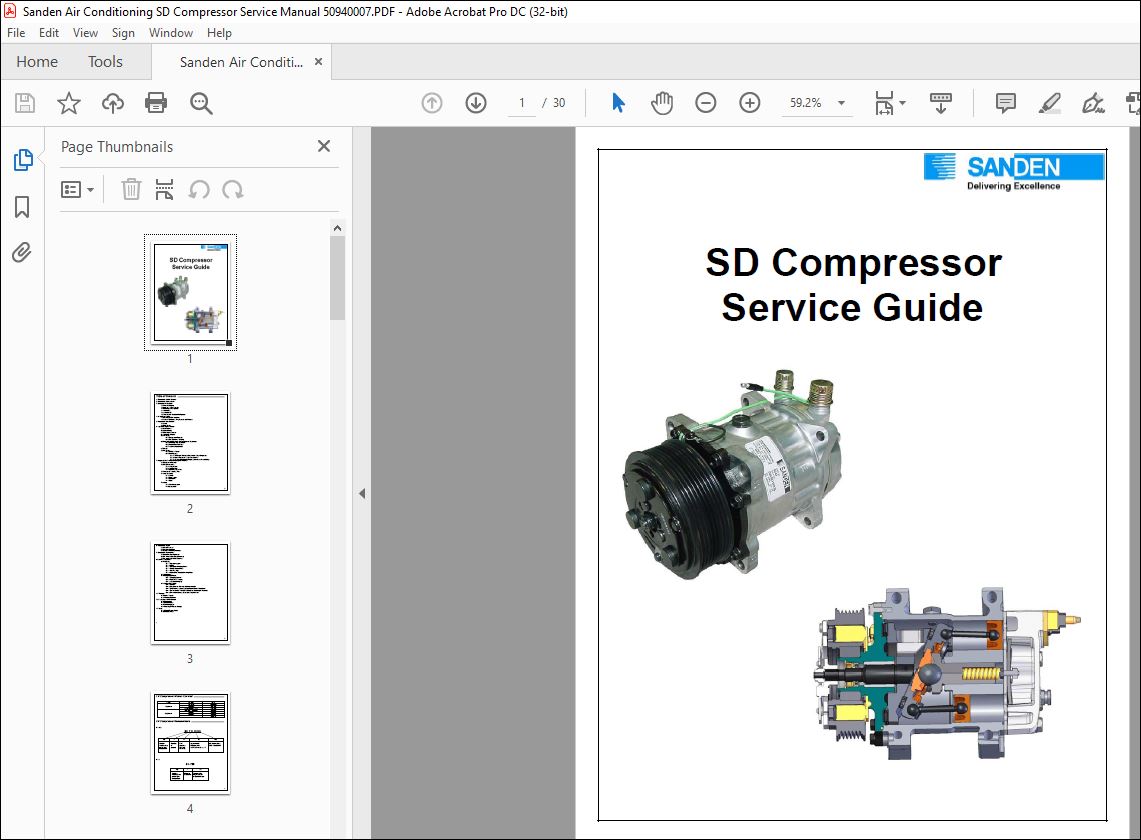Select the arrow Selection tool
This screenshot has width=1141, height=840.
pyautogui.click(x=619, y=103)
